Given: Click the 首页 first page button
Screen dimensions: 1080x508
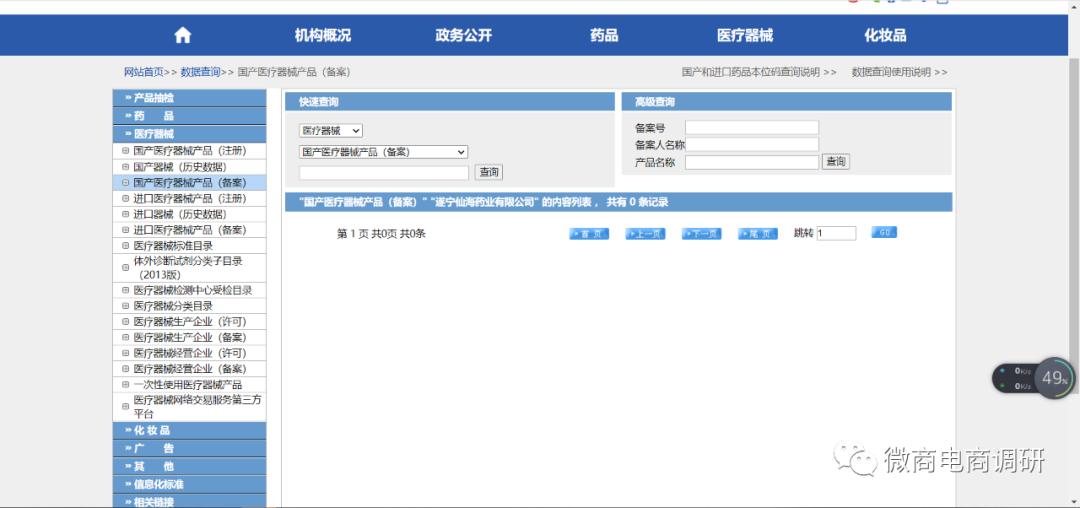Looking at the screenshot, I should coord(589,234).
